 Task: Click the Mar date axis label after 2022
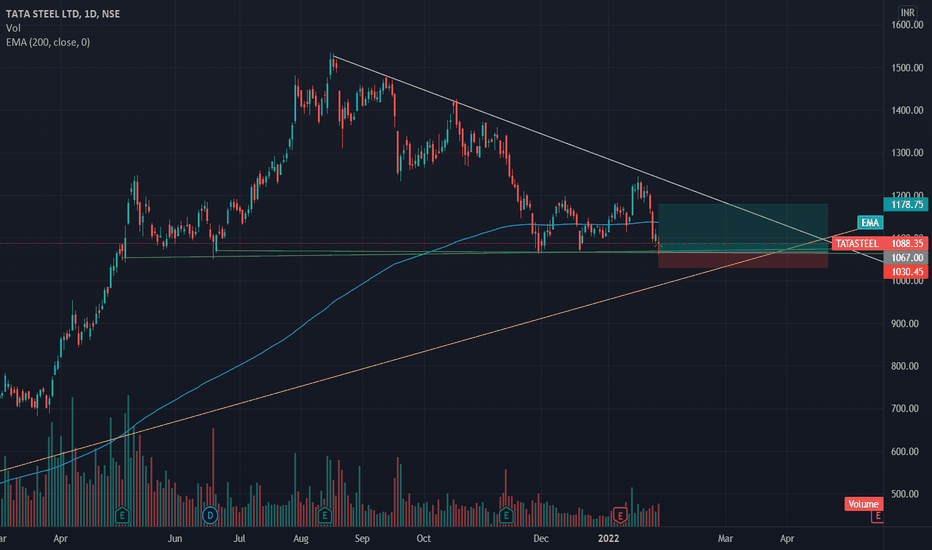725,539
